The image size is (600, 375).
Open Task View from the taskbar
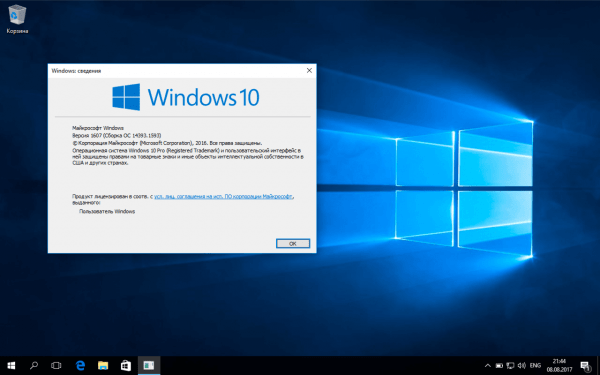point(56,365)
